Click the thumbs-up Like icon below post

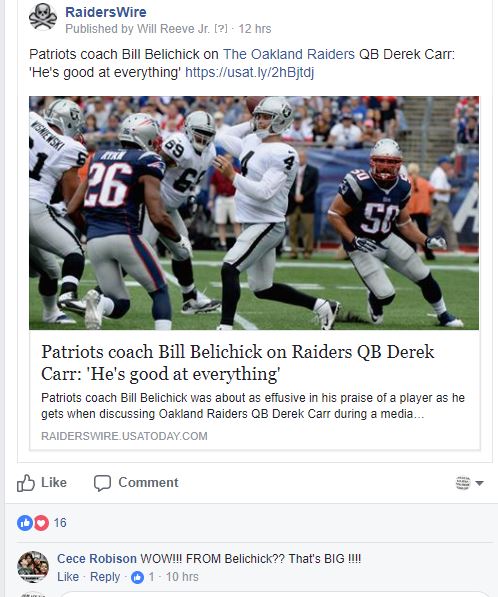pyautogui.click(x=26, y=483)
